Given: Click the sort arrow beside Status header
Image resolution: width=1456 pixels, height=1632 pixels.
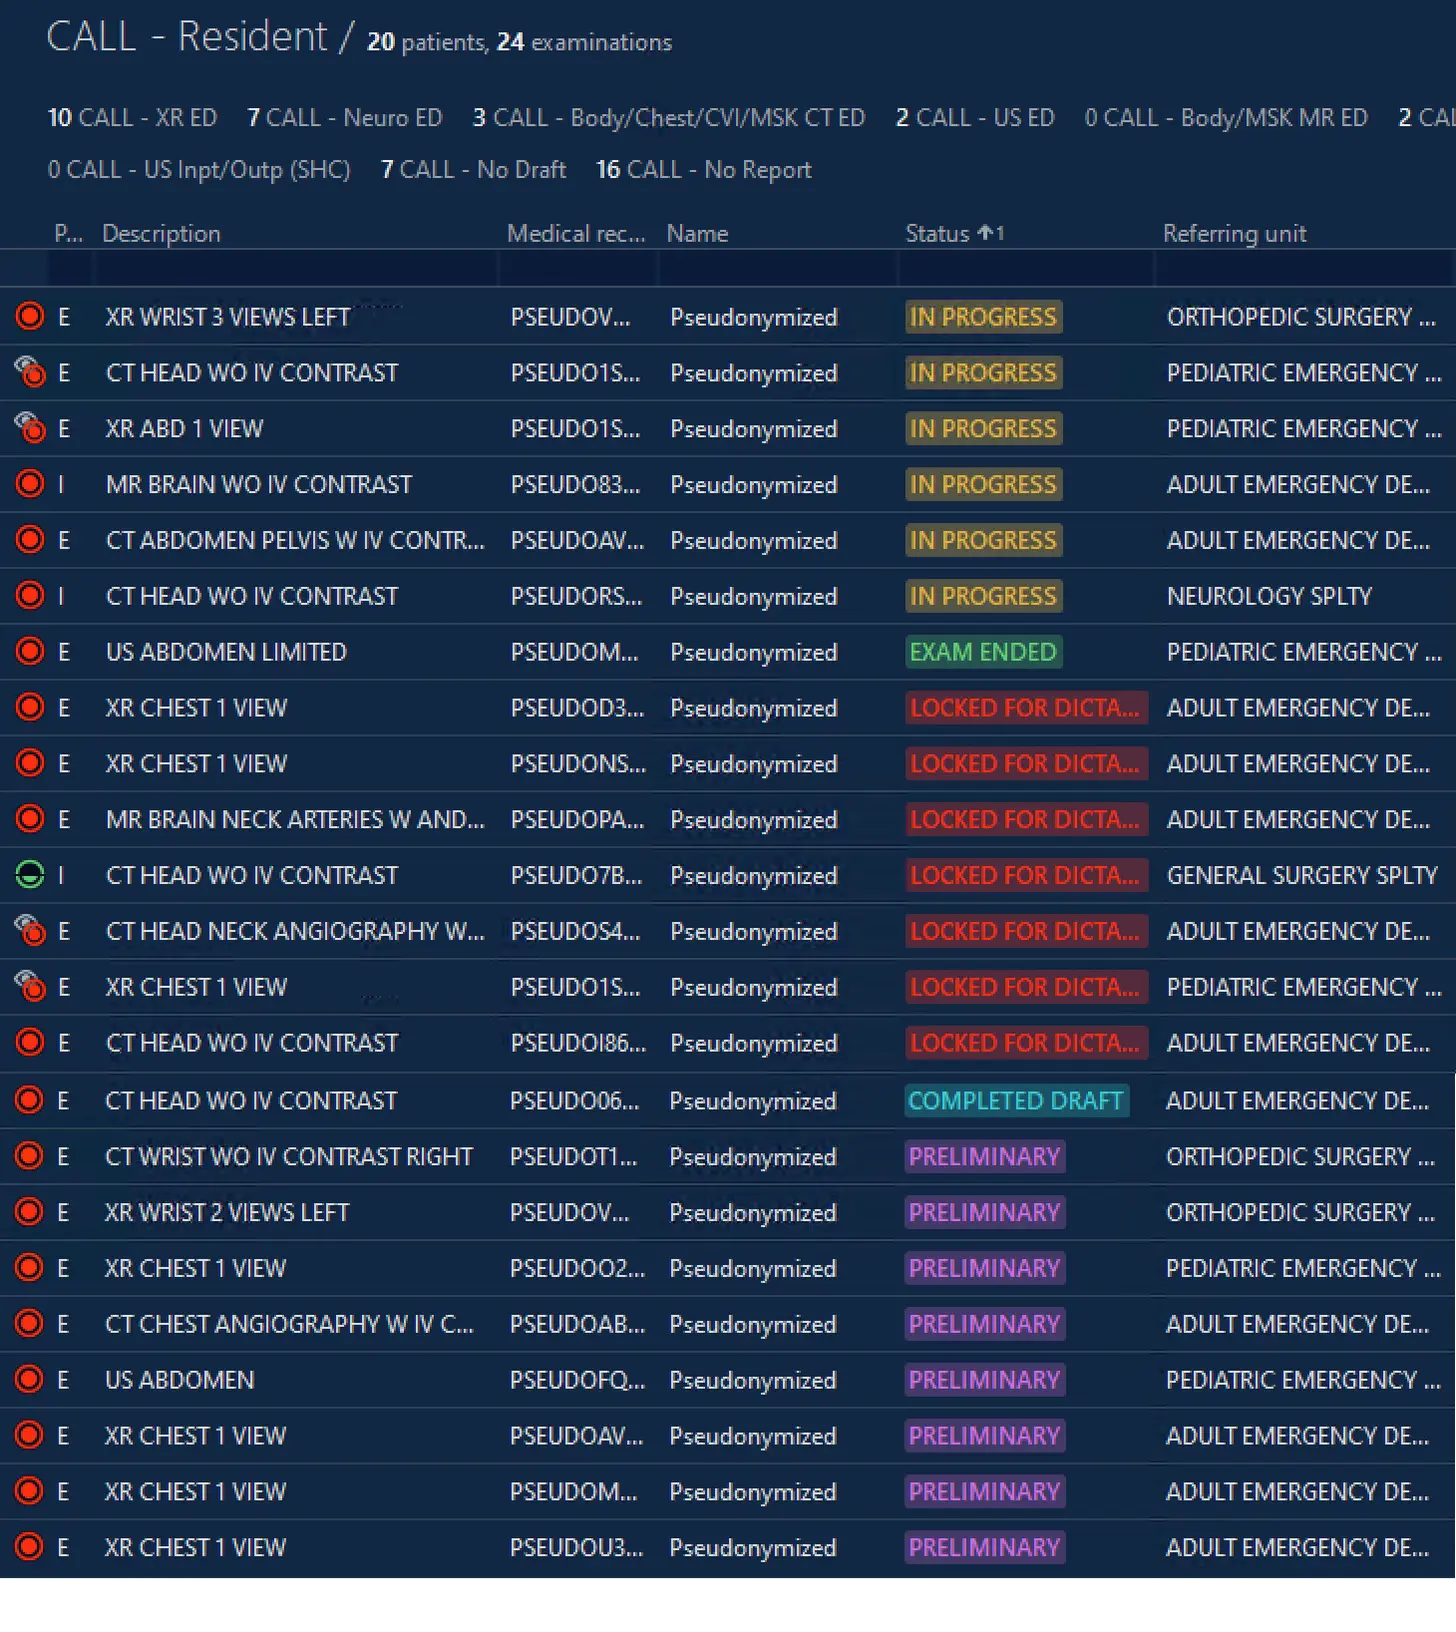Looking at the screenshot, I should pyautogui.click(x=986, y=233).
